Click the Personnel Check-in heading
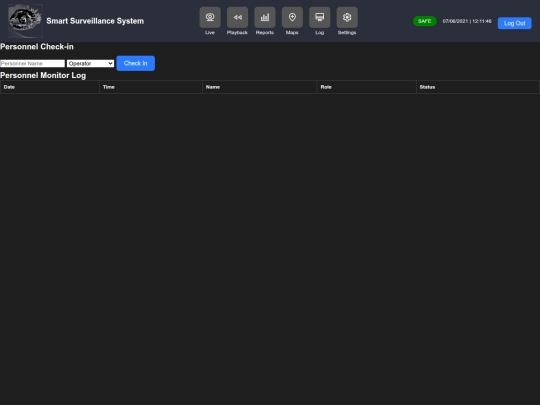The height and width of the screenshot is (405, 540). 37,47
